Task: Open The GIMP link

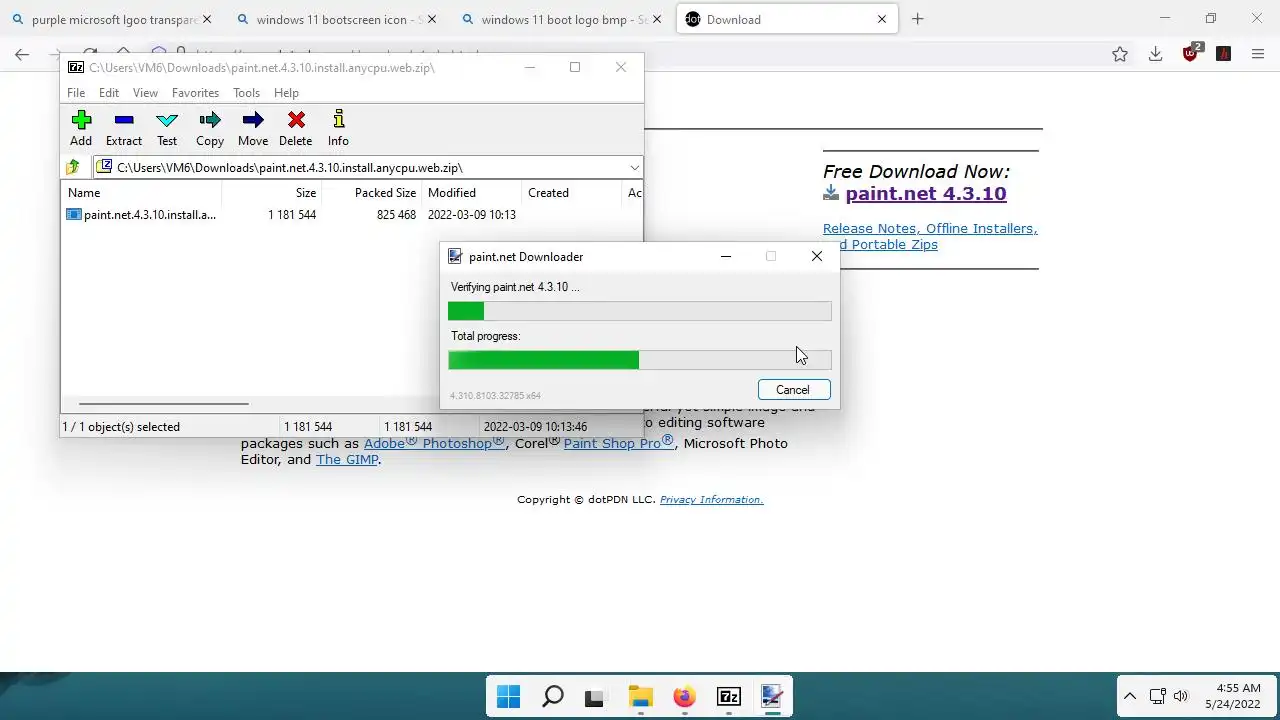Action: point(347,460)
